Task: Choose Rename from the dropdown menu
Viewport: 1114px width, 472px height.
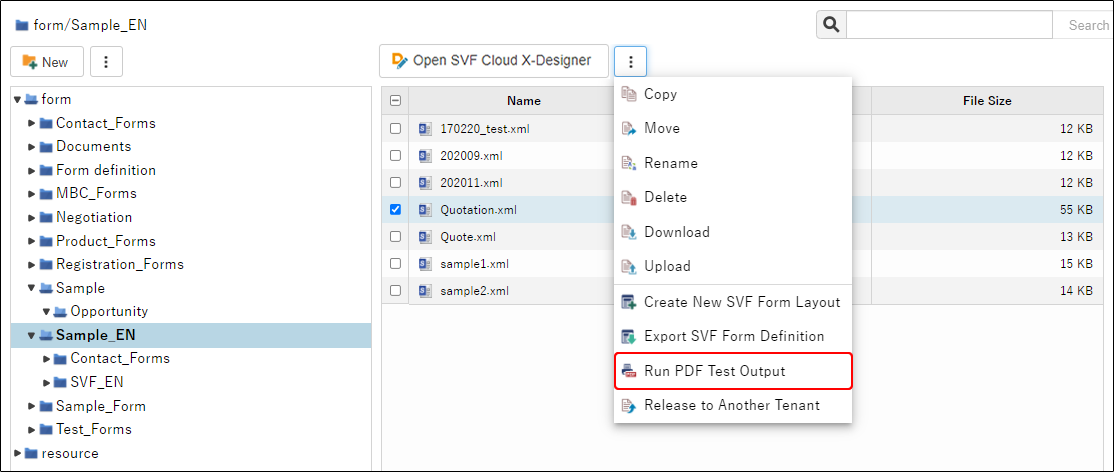Action: click(732, 163)
